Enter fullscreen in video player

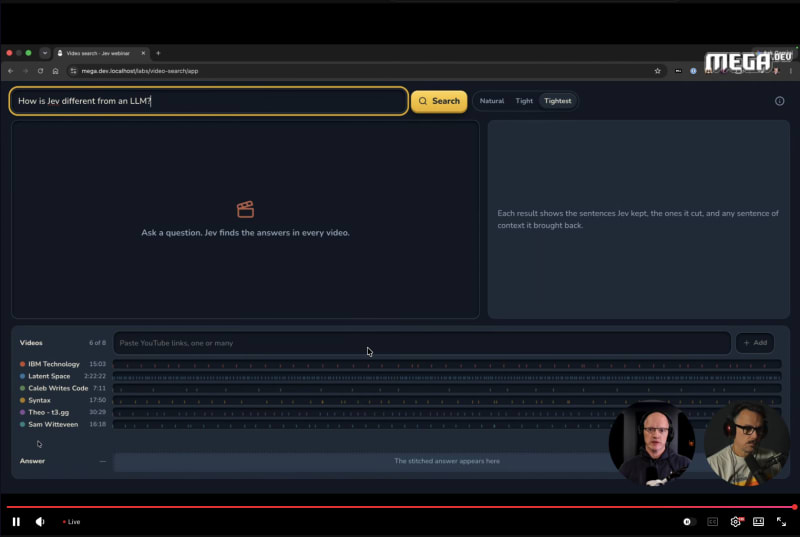[781, 522]
